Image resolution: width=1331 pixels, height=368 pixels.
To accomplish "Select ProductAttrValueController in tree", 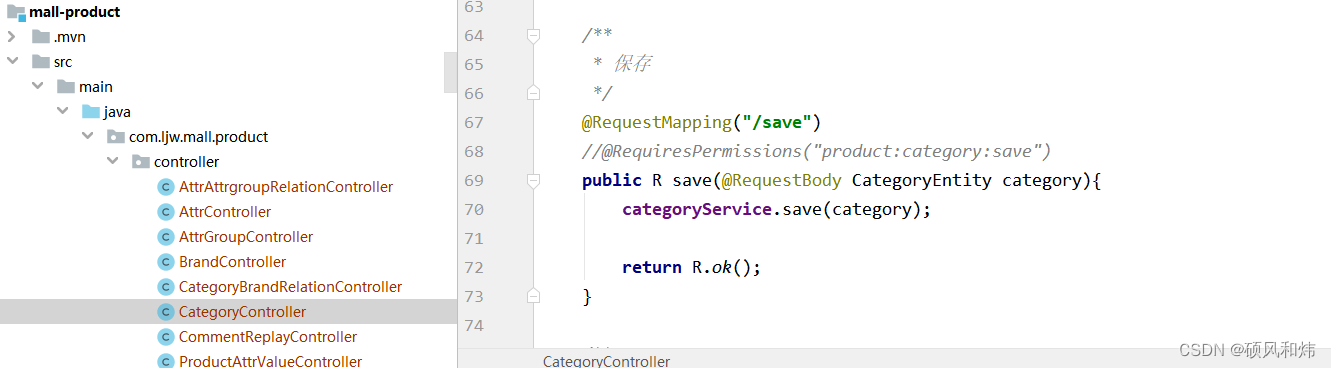I will point(270,361).
